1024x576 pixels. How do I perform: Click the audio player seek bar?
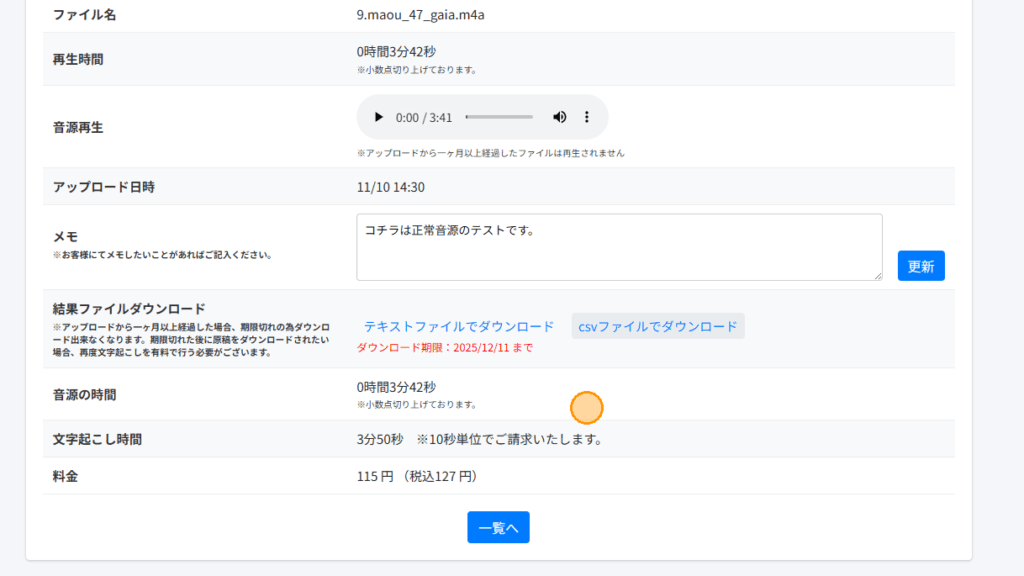(x=499, y=117)
